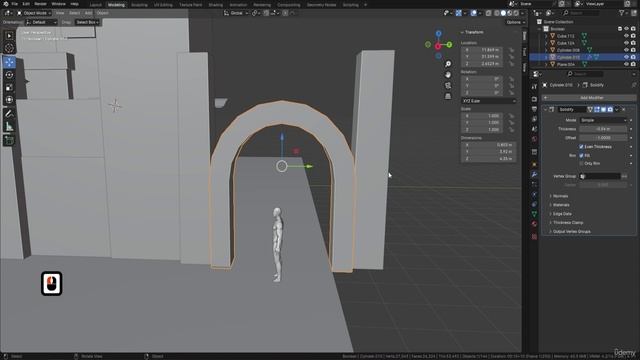Image resolution: width=640 pixels, height=360 pixels.
Task: Switch to the Sculpting workspace tab
Action: pos(139,5)
